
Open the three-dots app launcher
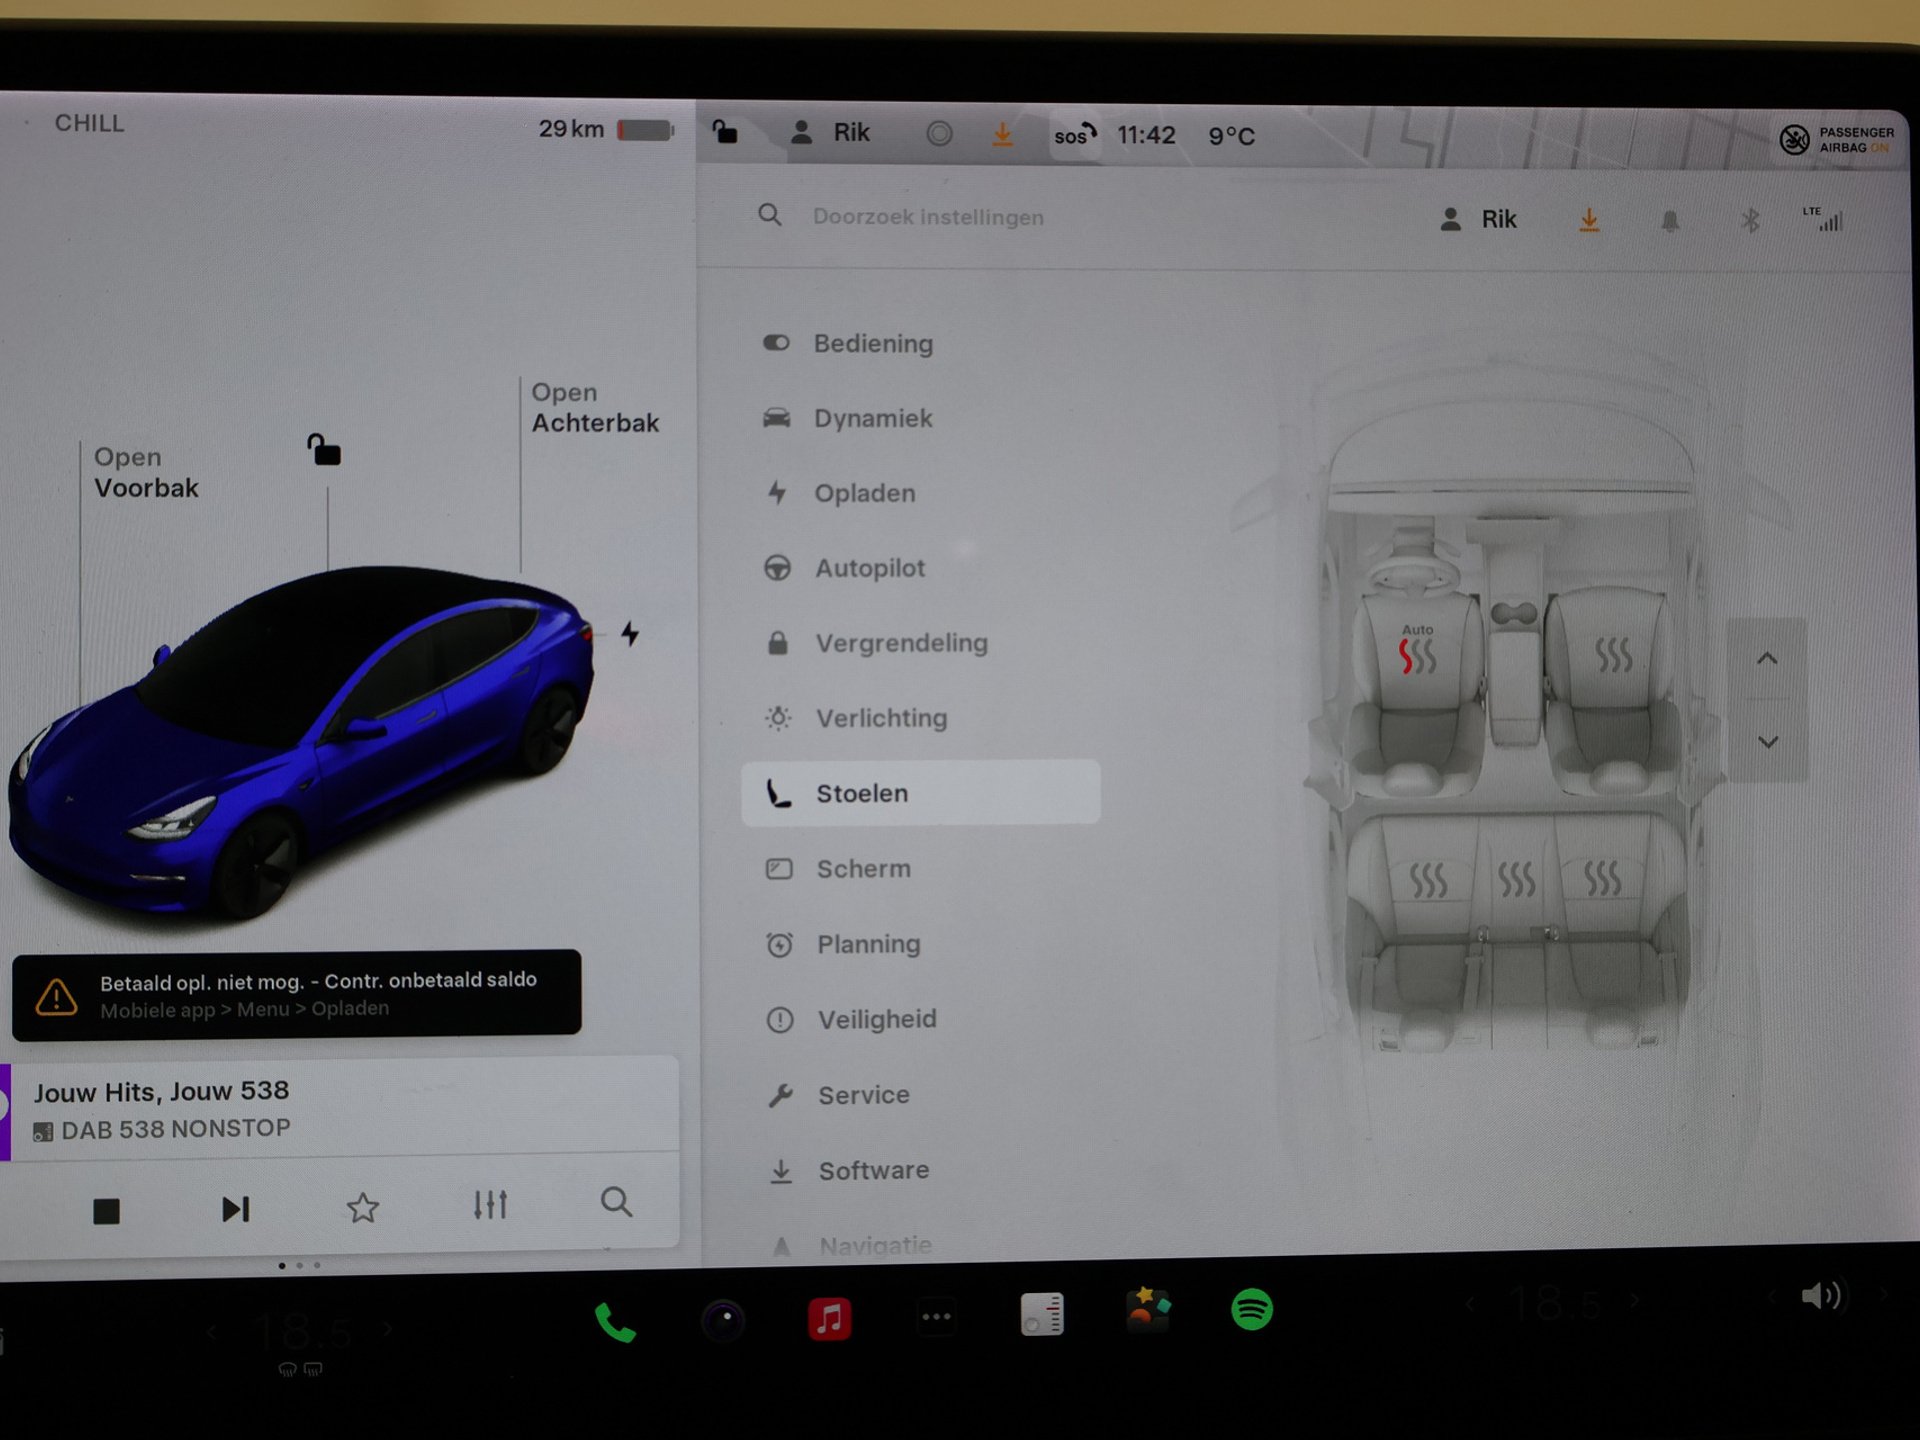pos(936,1316)
